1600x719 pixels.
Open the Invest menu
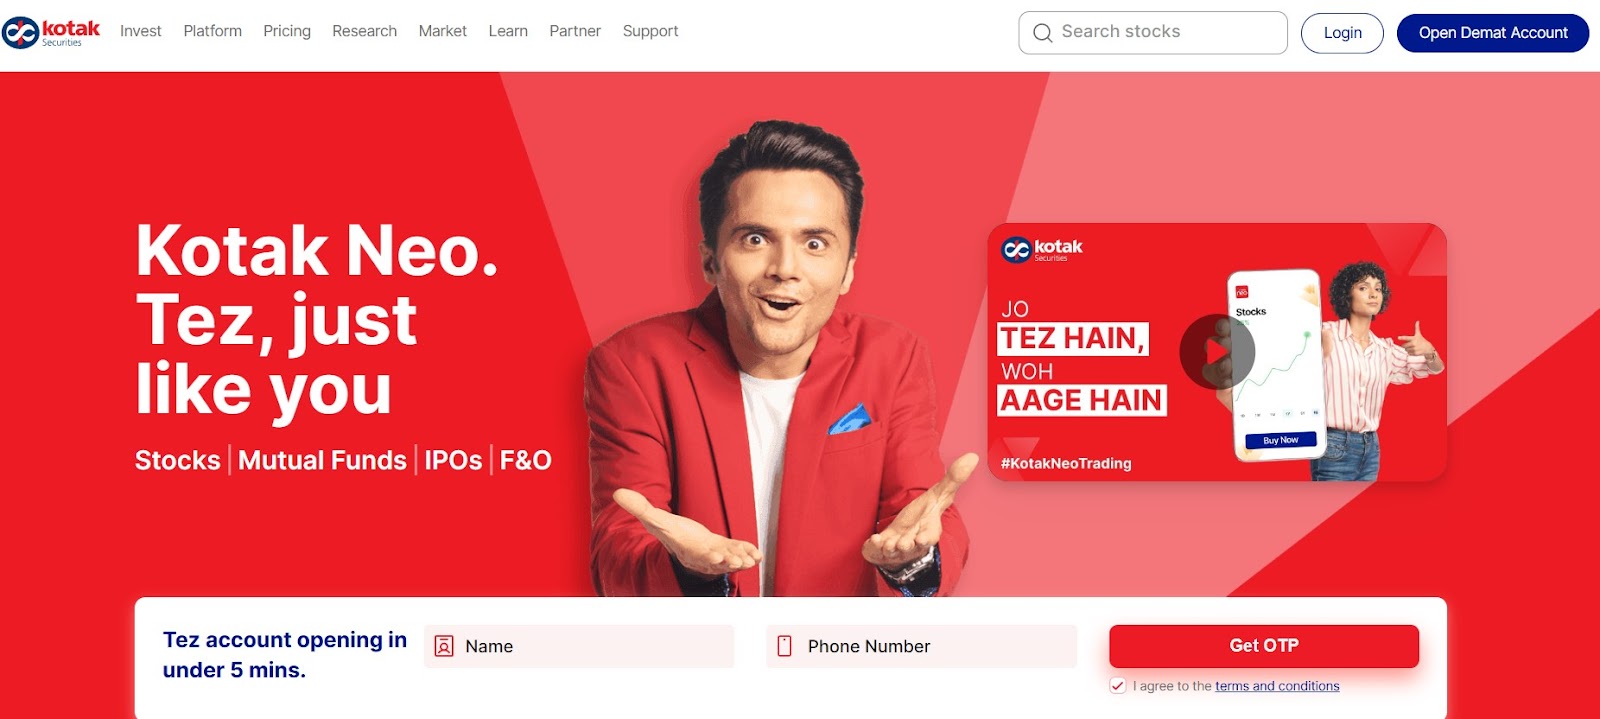[x=141, y=31]
